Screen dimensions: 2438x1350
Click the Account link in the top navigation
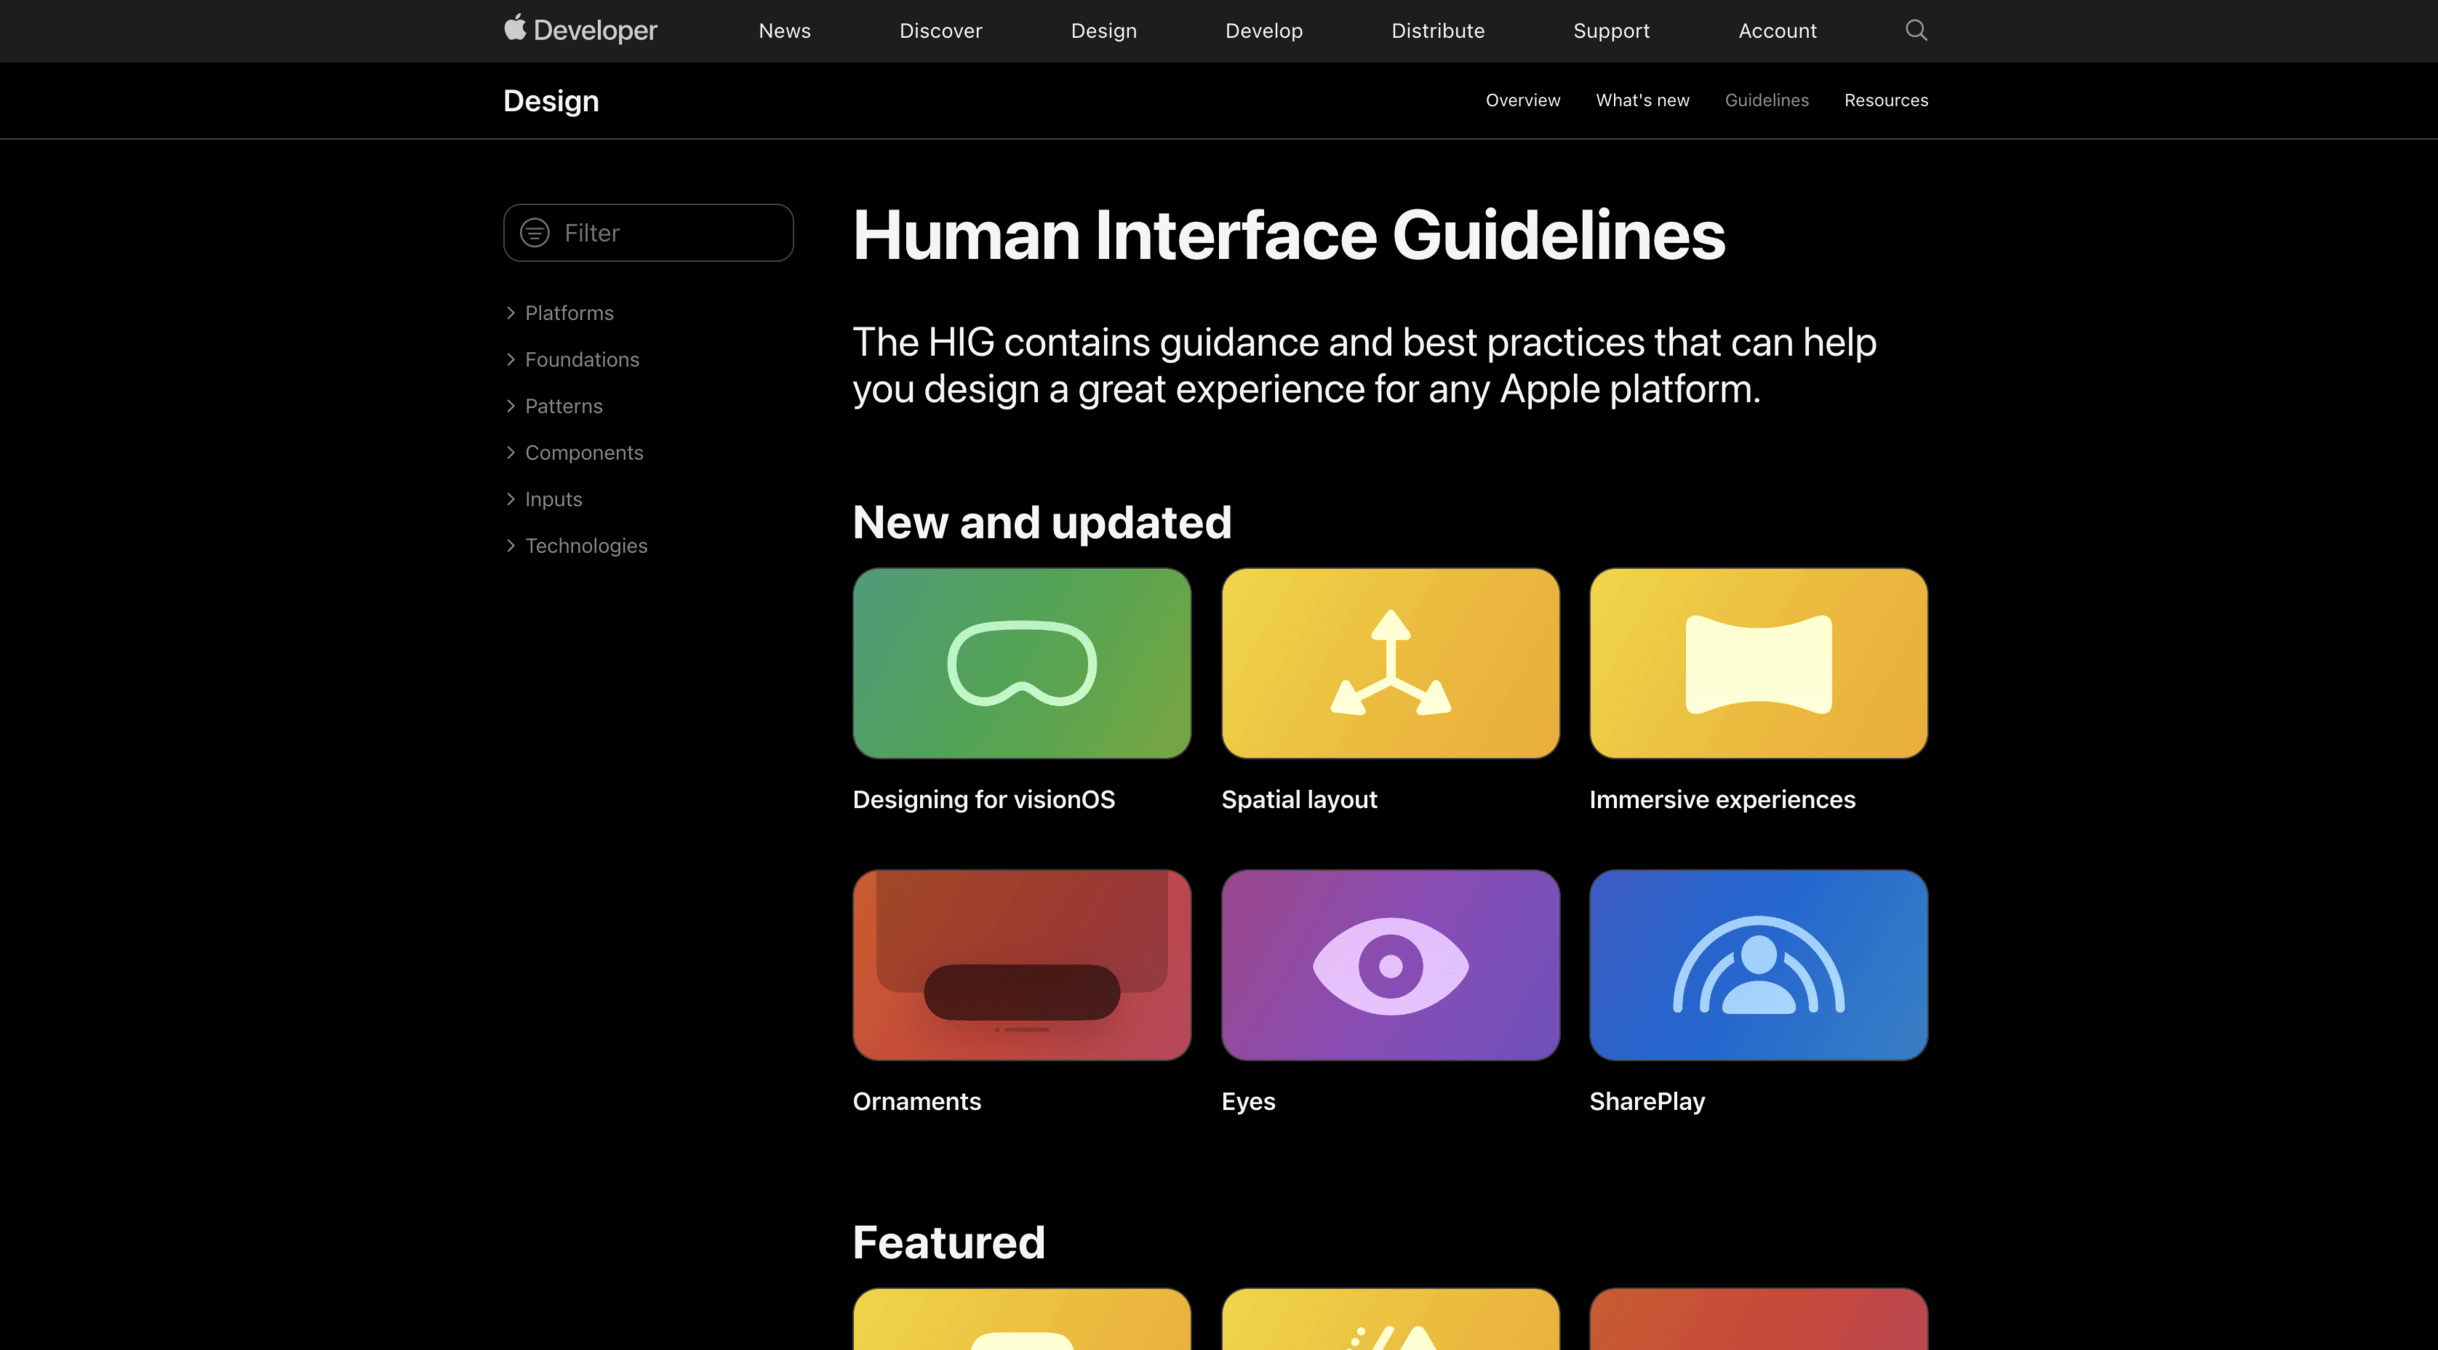pyautogui.click(x=1776, y=30)
